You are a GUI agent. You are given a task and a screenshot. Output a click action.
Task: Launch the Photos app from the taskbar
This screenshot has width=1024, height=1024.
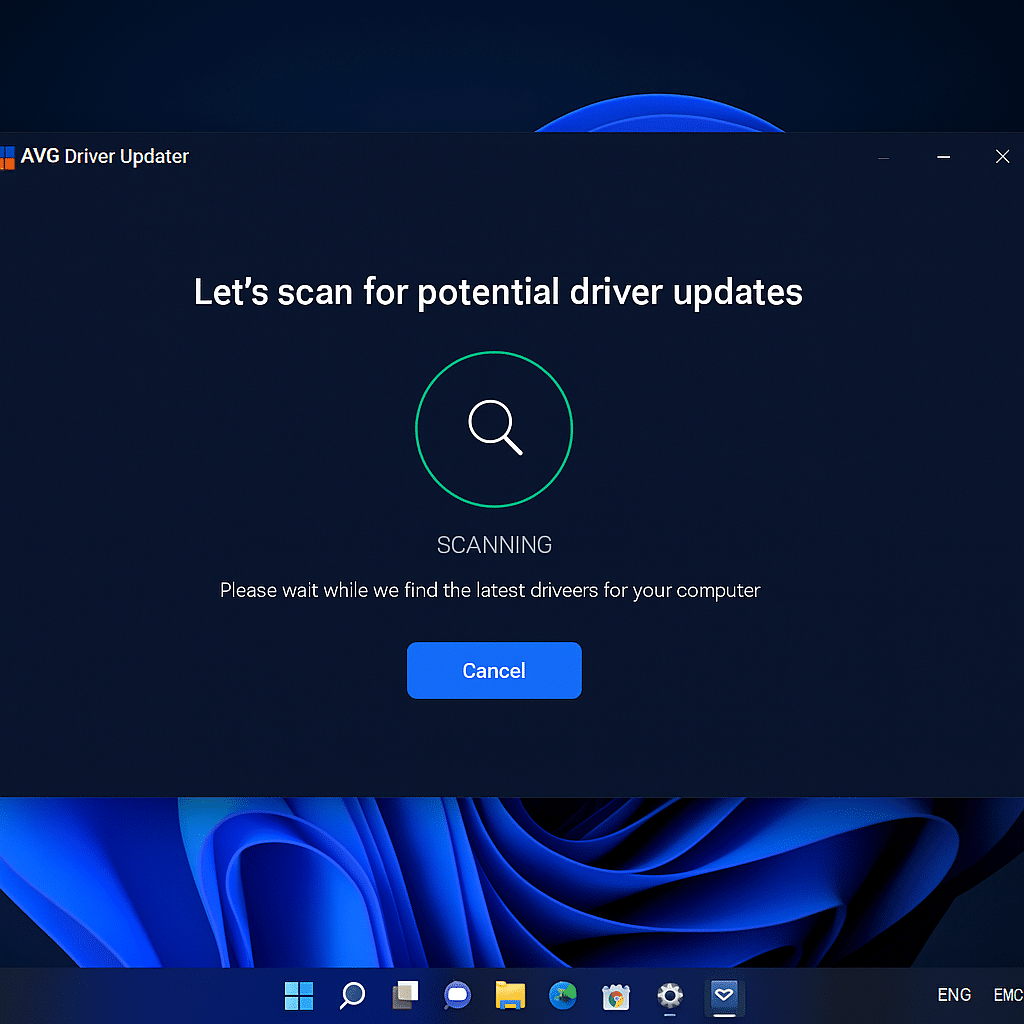pos(616,996)
